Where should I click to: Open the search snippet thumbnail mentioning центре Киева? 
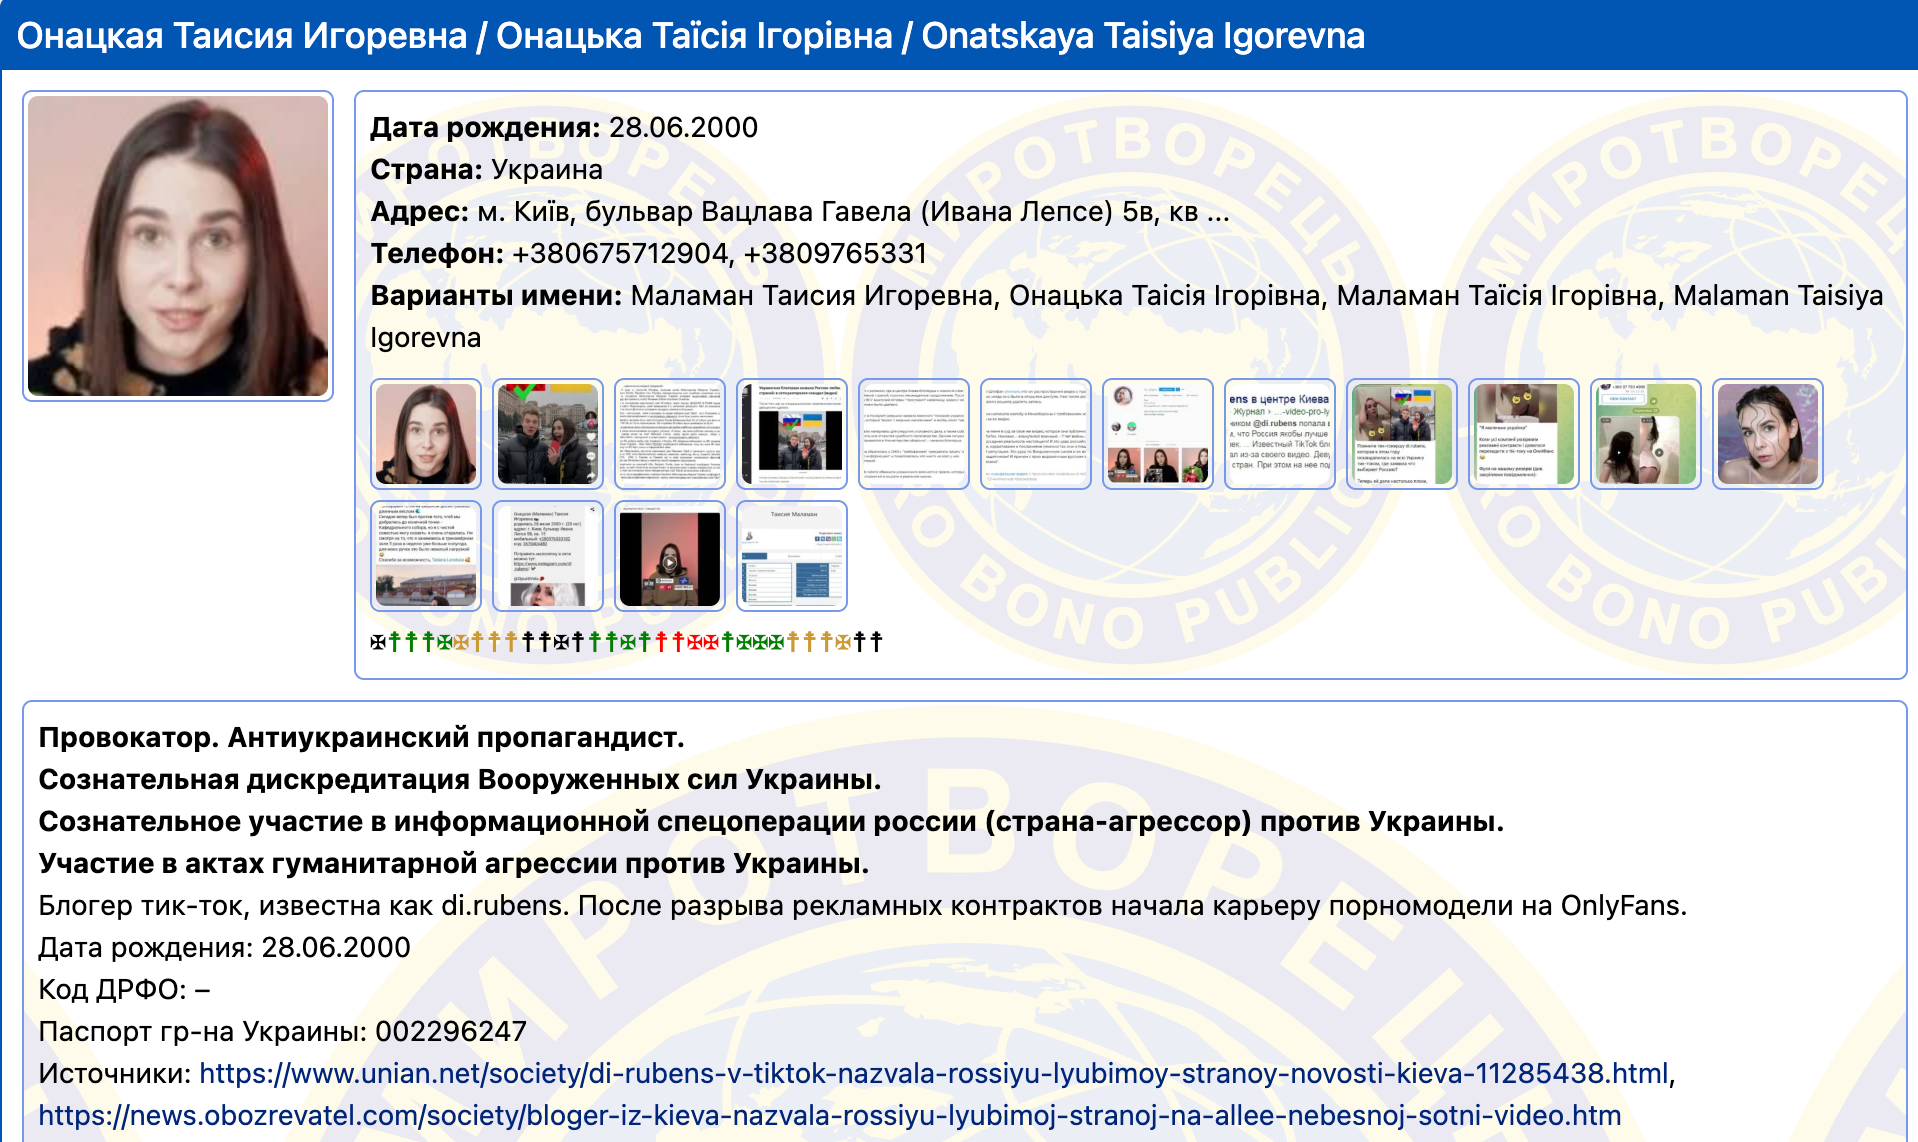point(1280,434)
